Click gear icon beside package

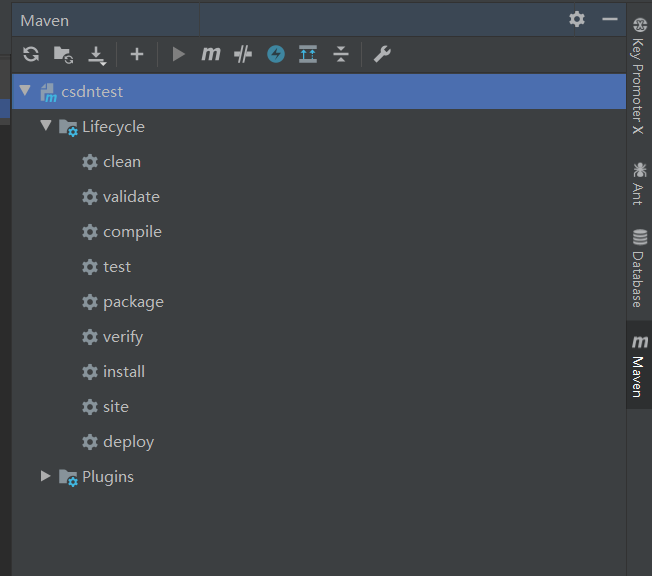(x=90, y=302)
